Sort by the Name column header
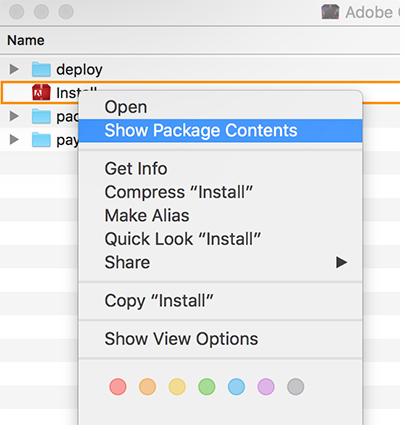The width and height of the screenshot is (405, 431). tap(26, 40)
